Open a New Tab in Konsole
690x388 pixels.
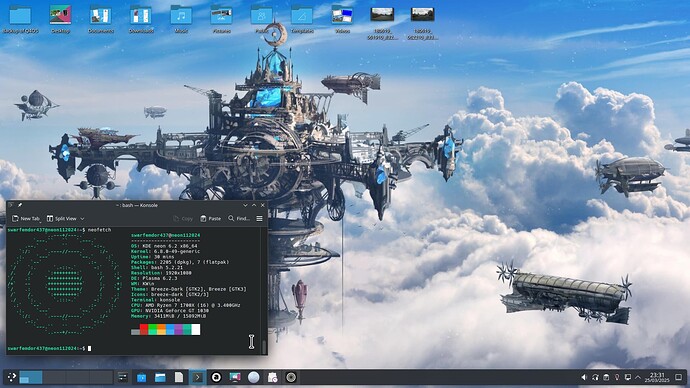(x=26, y=219)
